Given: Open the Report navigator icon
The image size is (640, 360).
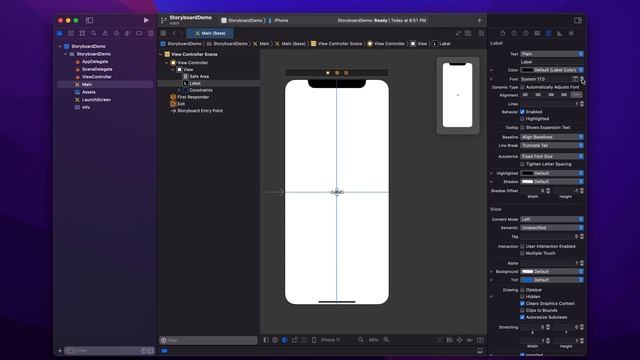Looking at the screenshot, I should point(151,33).
